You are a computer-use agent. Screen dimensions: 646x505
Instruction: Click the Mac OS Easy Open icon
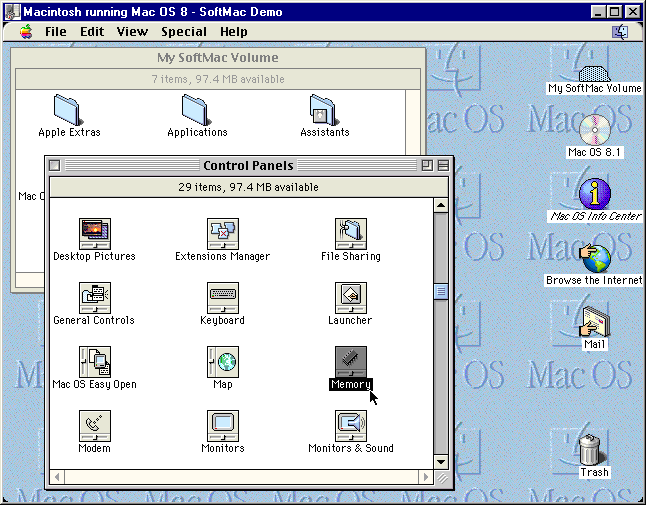pyautogui.click(x=95, y=362)
